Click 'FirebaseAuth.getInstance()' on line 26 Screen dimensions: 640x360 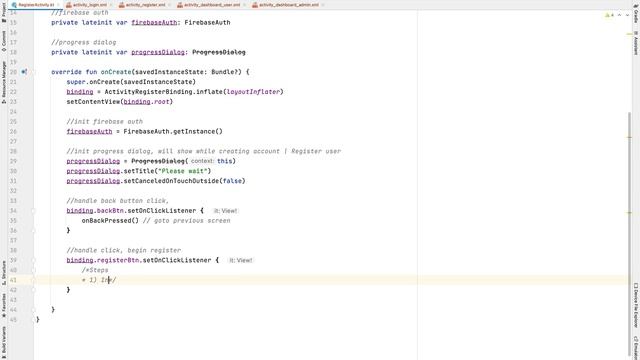[x=173, y=131]
